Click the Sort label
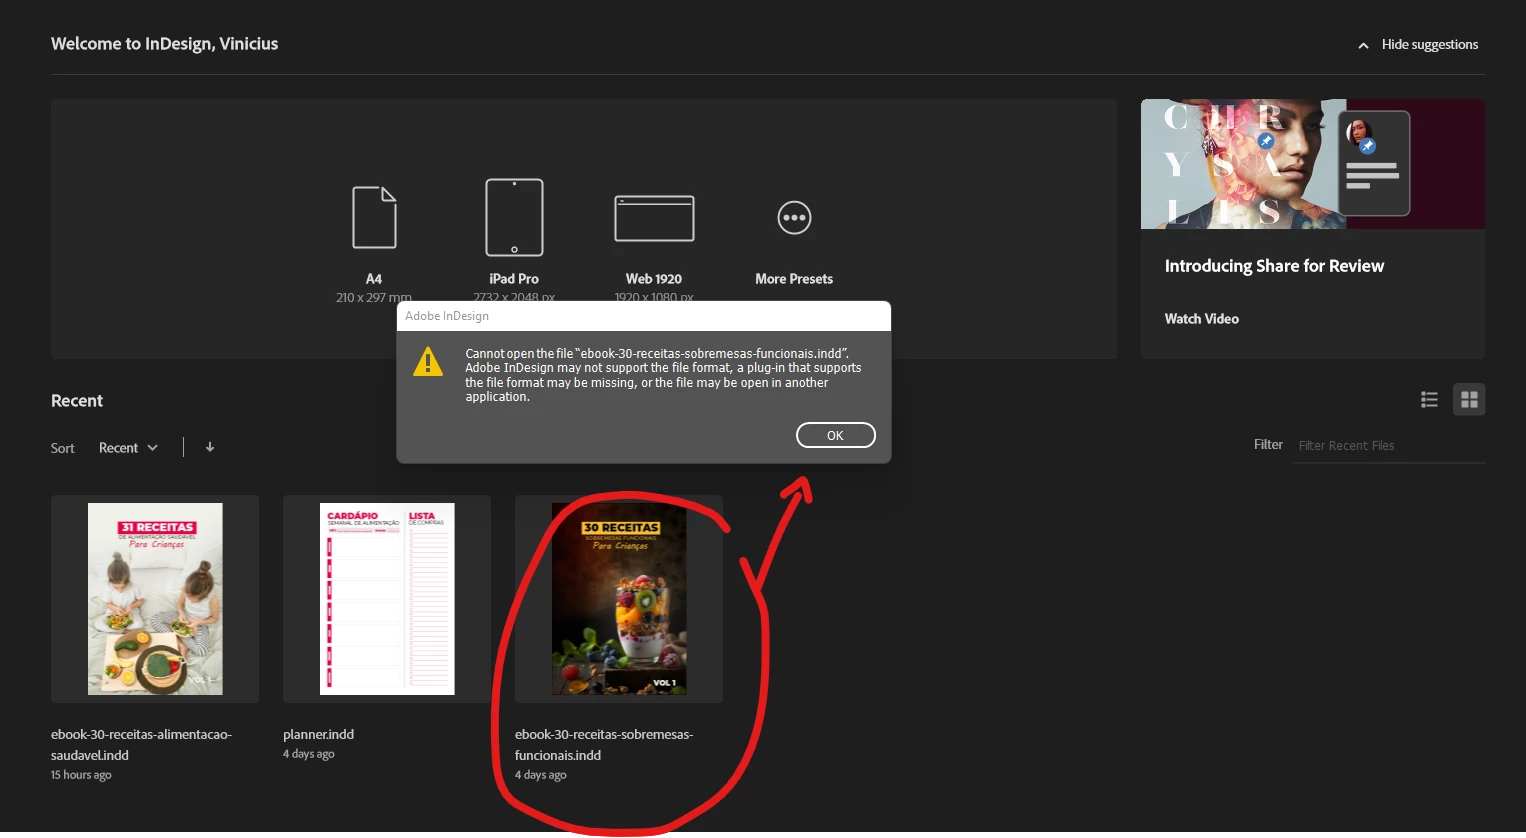 [x=63, y=448]
